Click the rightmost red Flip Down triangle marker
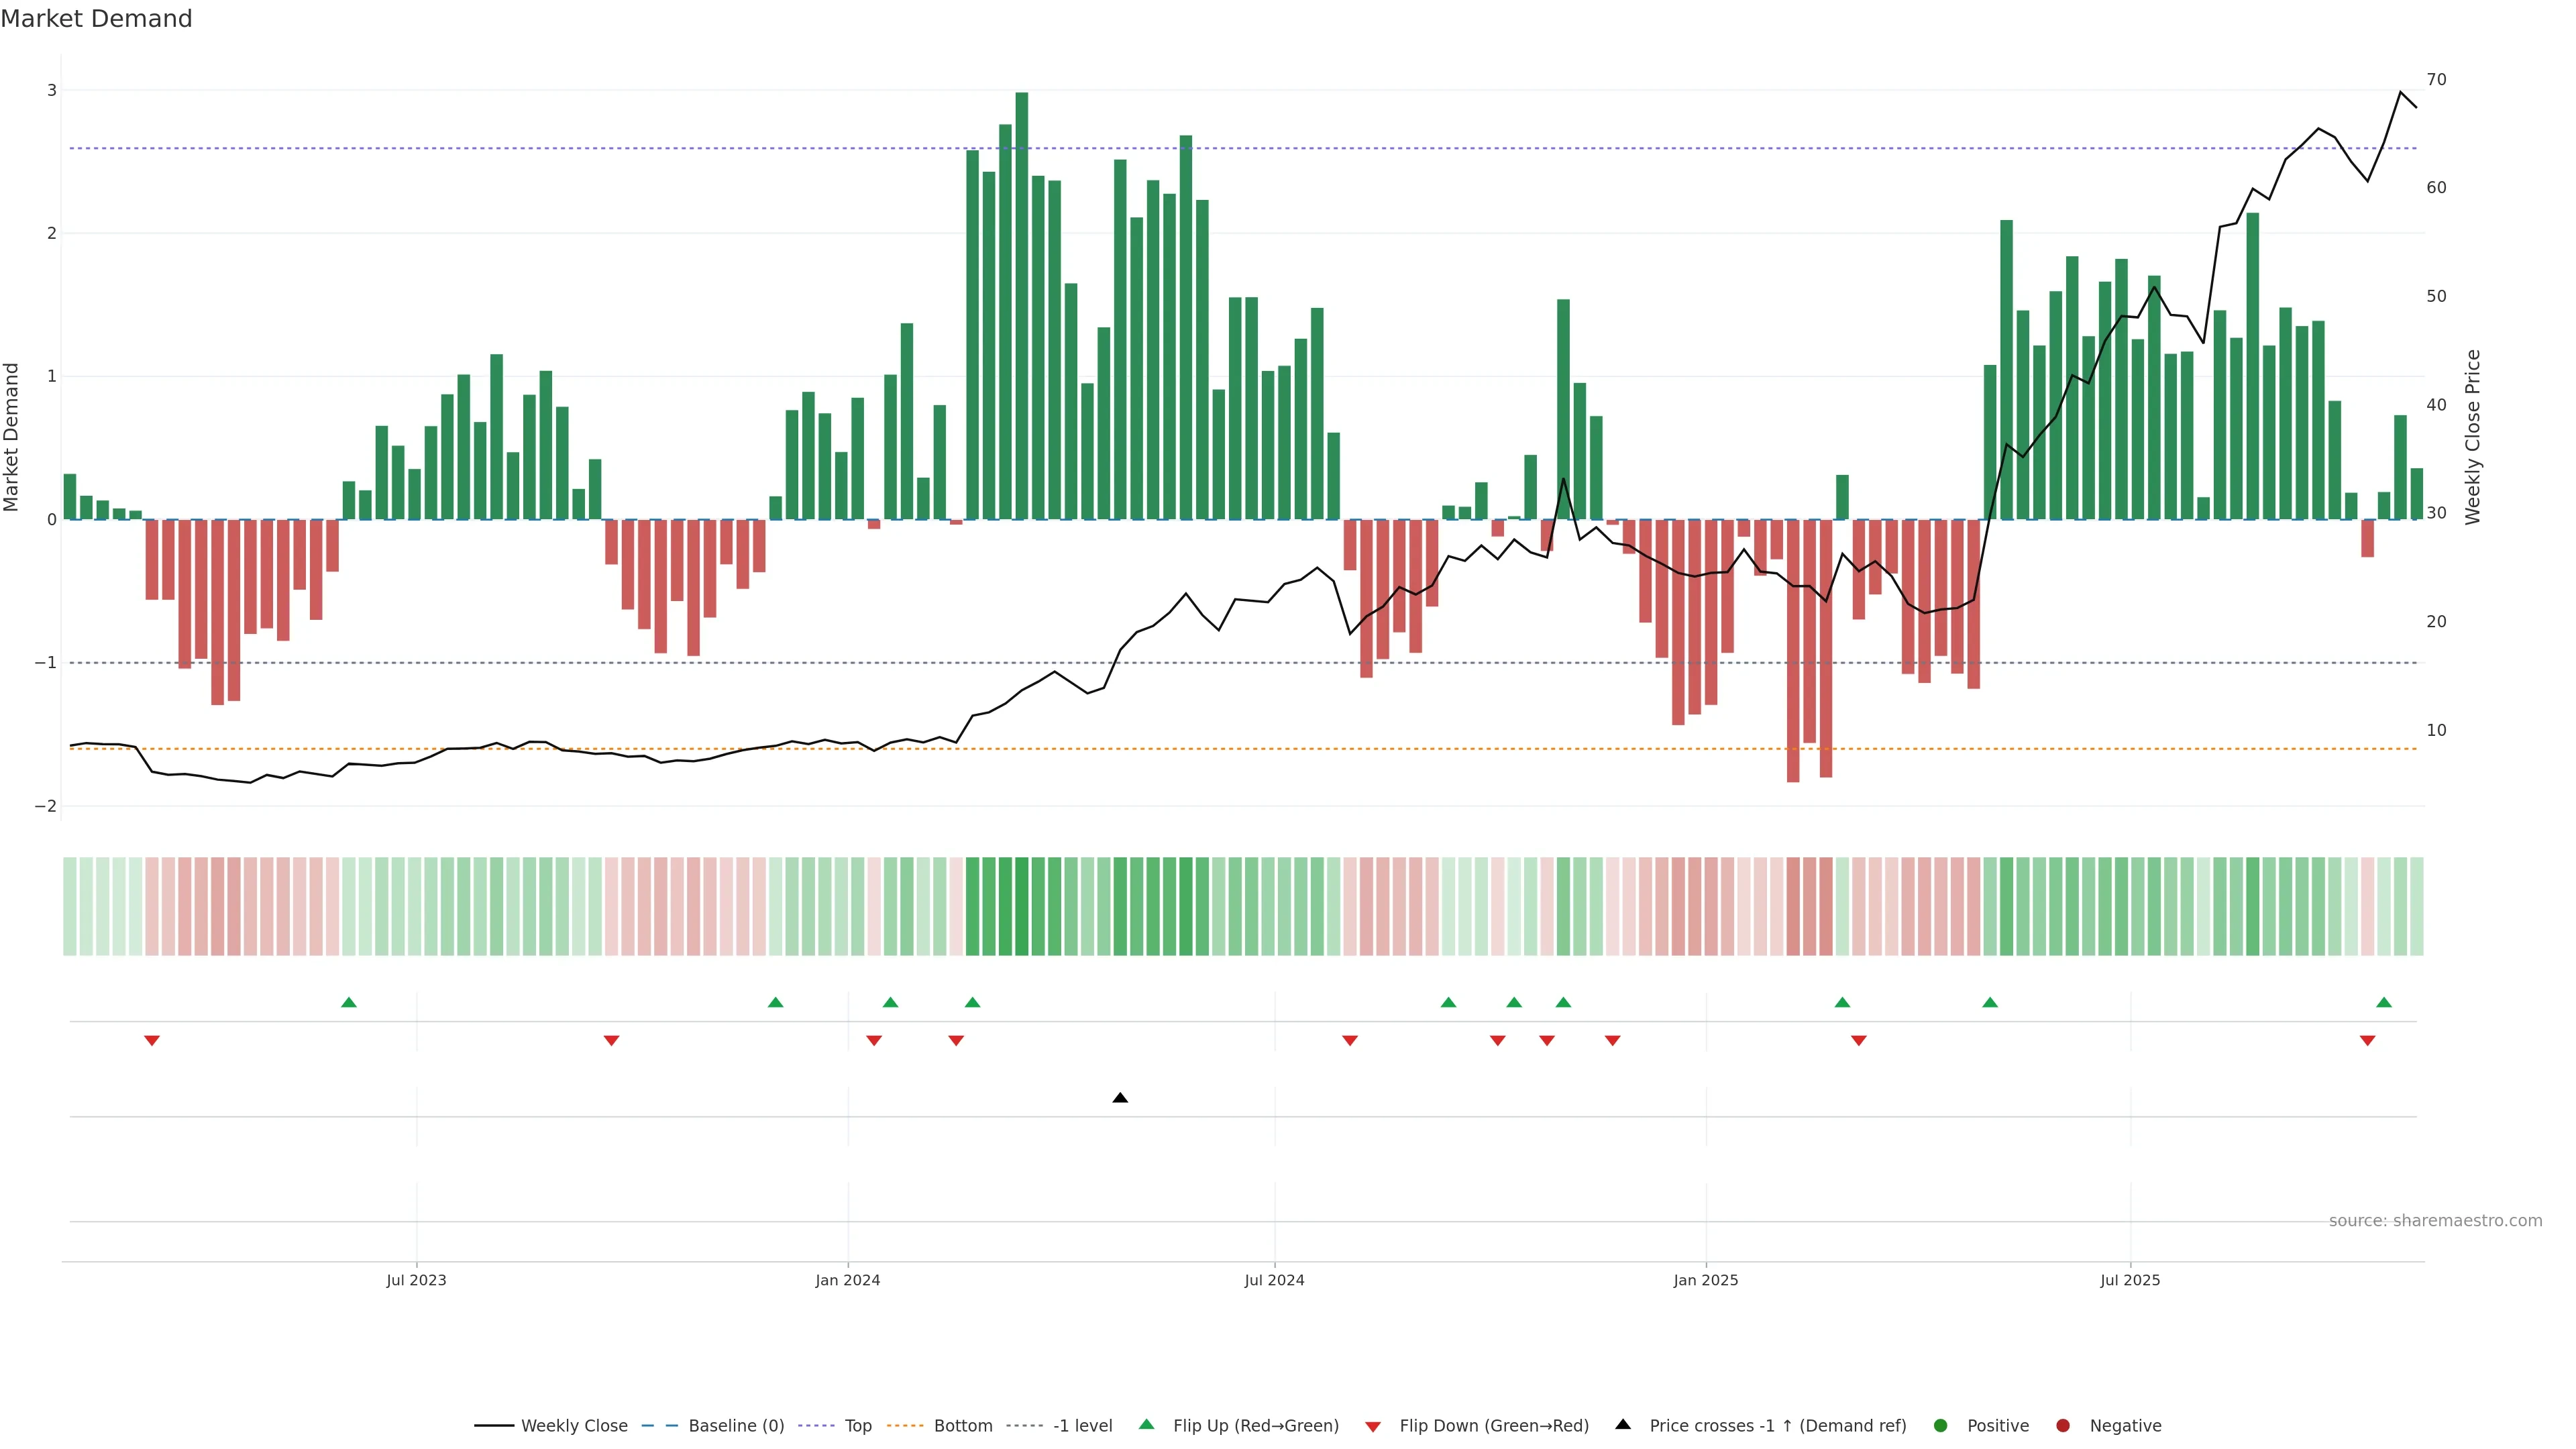The image size is (2576, 1449). (x=2367, y=1041)
